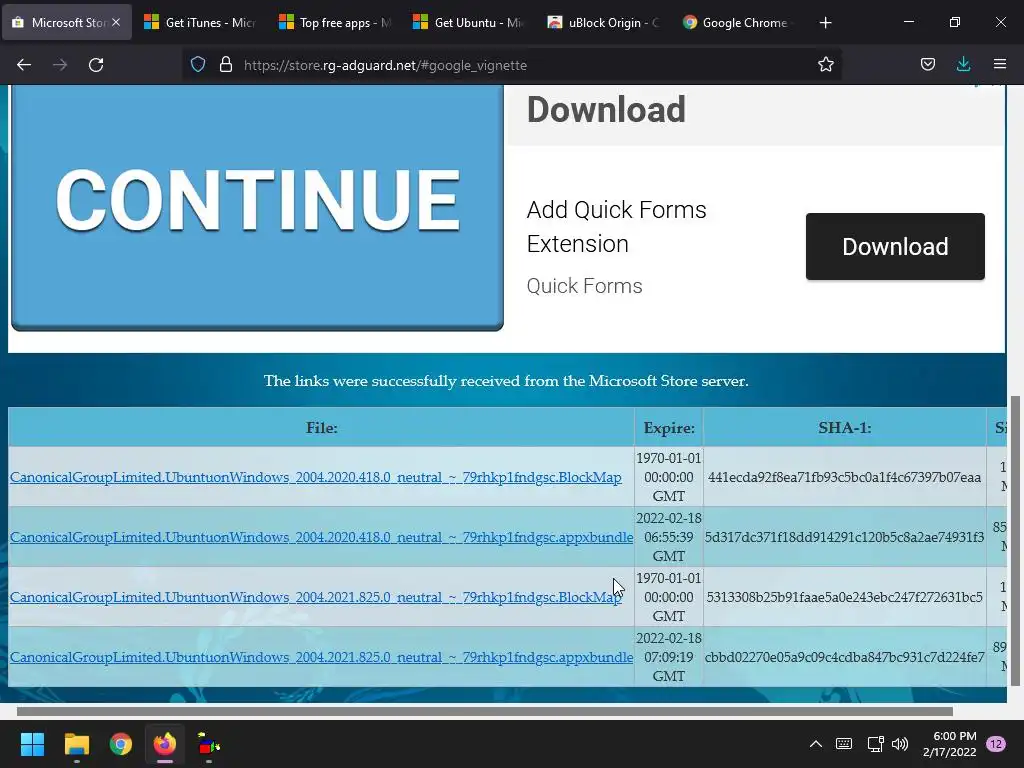Image resolution: width=1024 pixels, height=768 pixels.
Task: Click the horizontal page scrollbar
Action: click(x=485, y=711)
